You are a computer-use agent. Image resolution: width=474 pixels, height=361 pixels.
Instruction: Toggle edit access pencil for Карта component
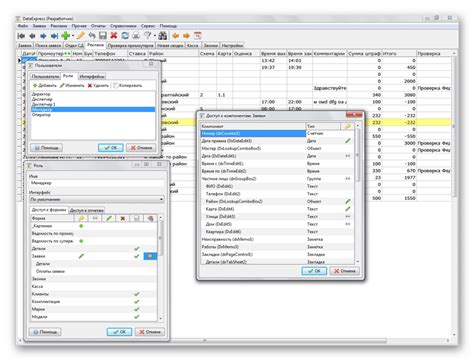coord(348,209)
